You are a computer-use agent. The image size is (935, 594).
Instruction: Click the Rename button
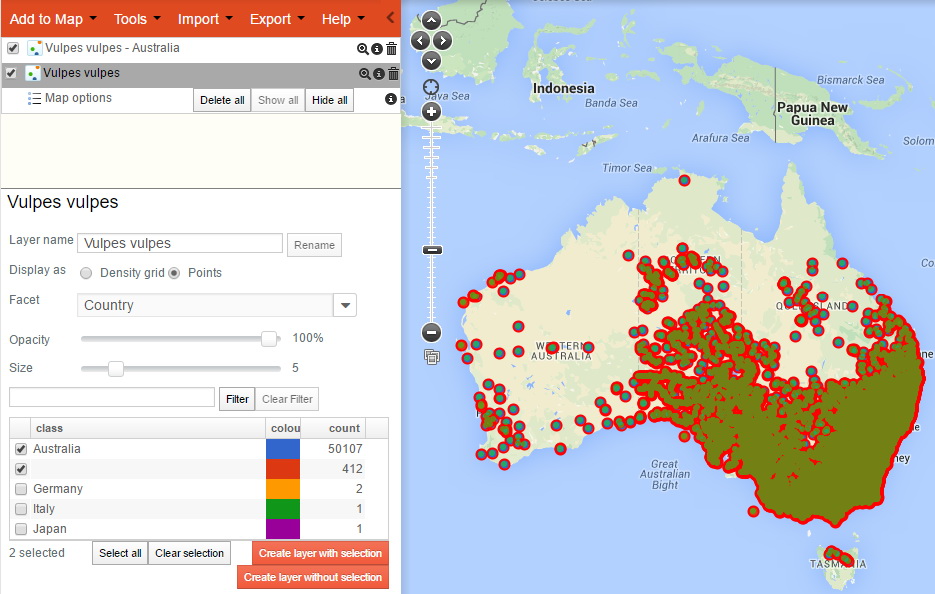coord(314,244)
